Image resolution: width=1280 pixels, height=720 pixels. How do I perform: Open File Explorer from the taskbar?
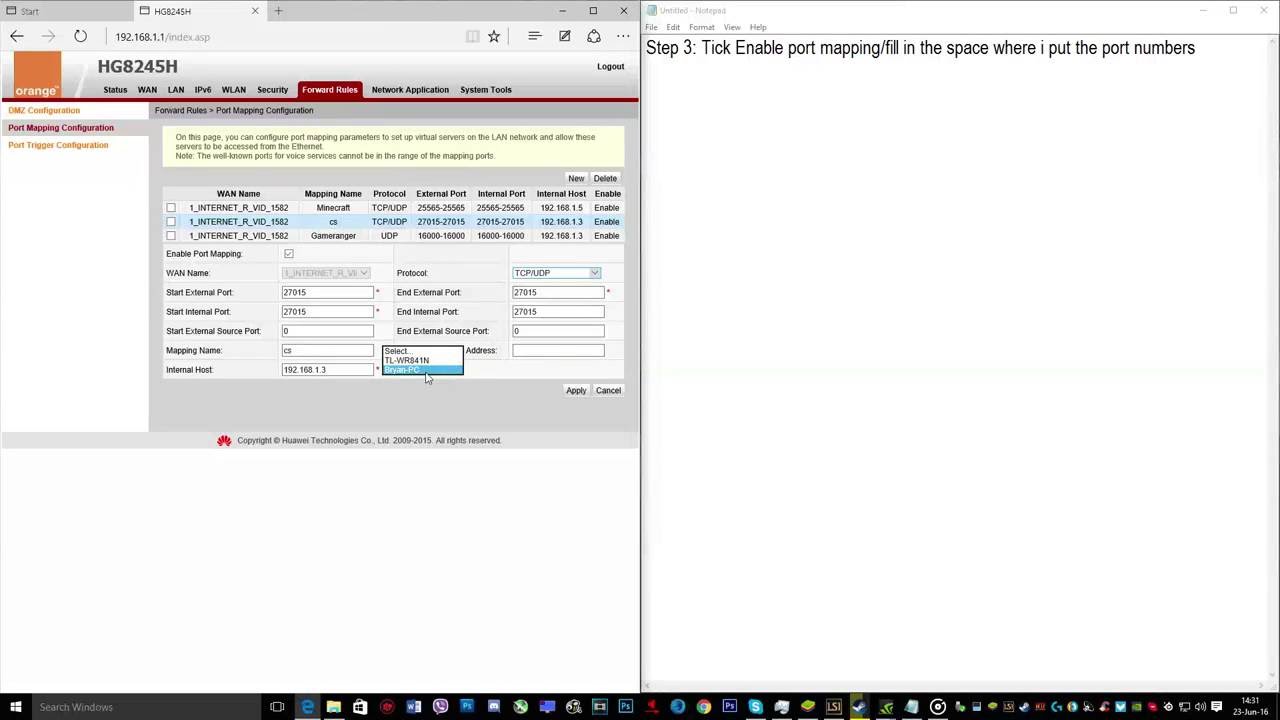pos(334,707)
